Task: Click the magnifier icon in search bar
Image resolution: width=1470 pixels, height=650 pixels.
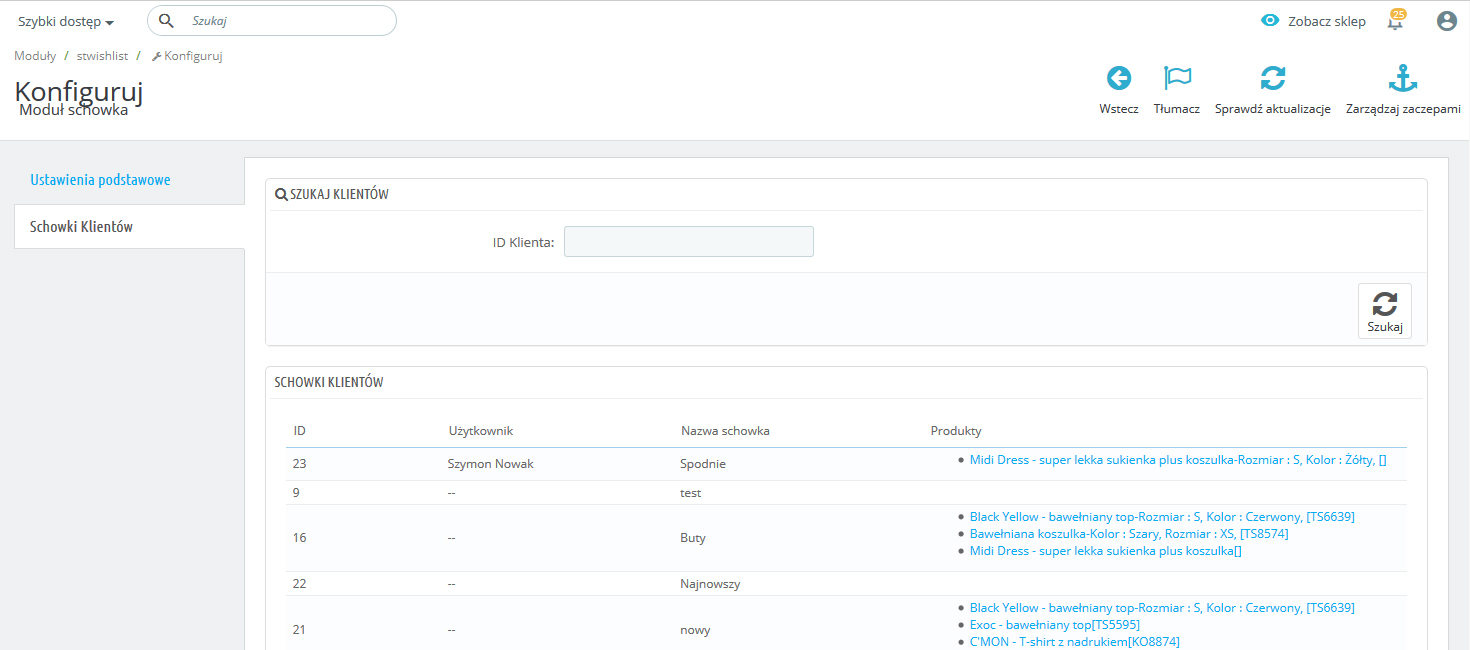Action: (167, 21)
